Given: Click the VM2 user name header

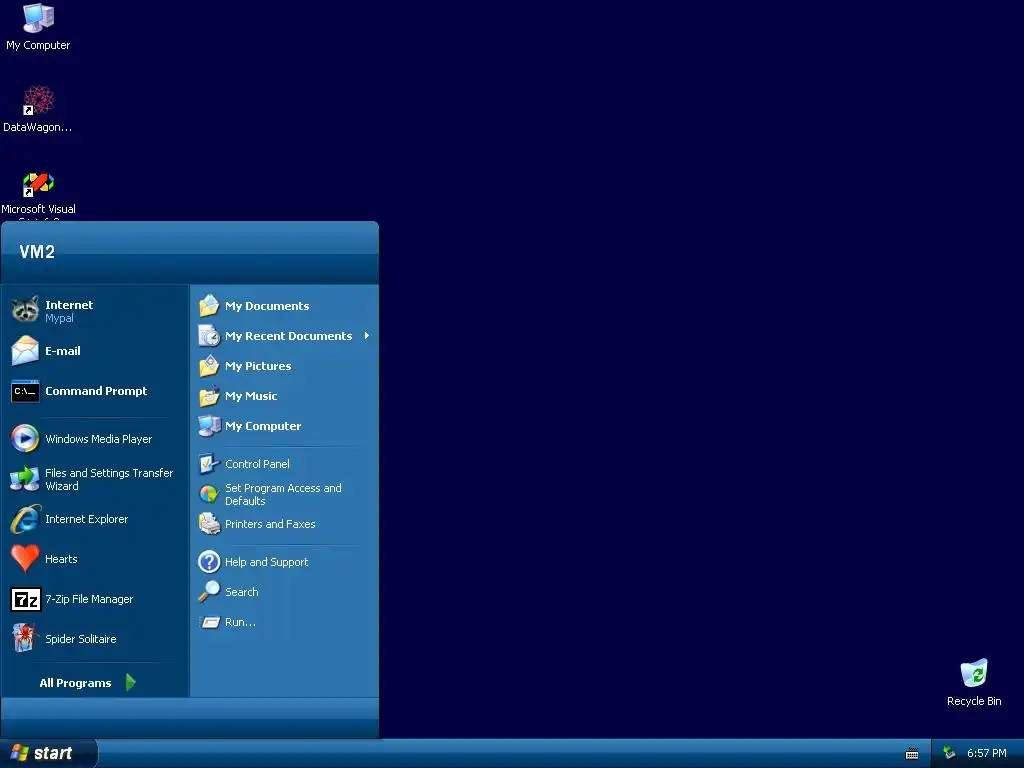Looking at the screenshot, I should (x=37, y=252).
